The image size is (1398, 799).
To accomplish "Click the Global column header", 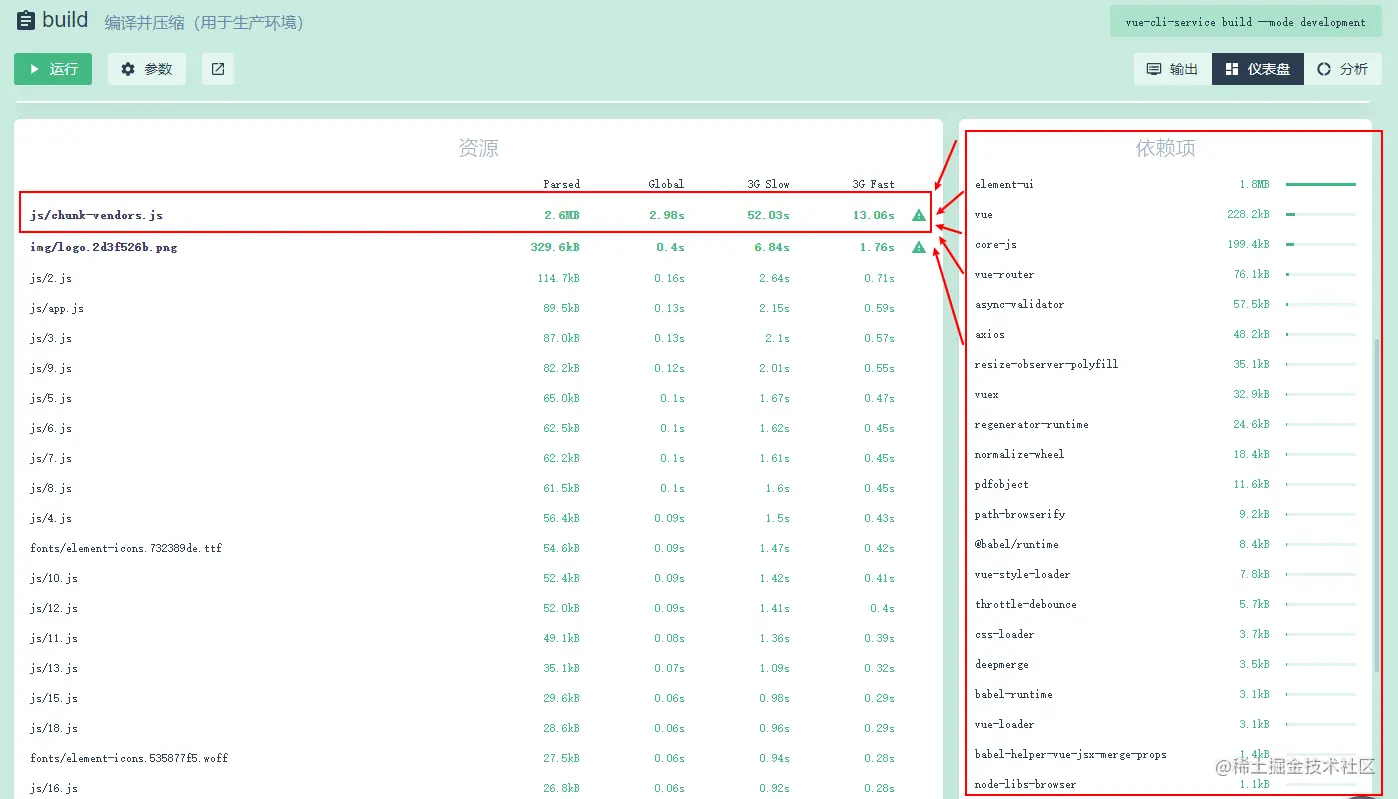I will (x=666, y=184).
